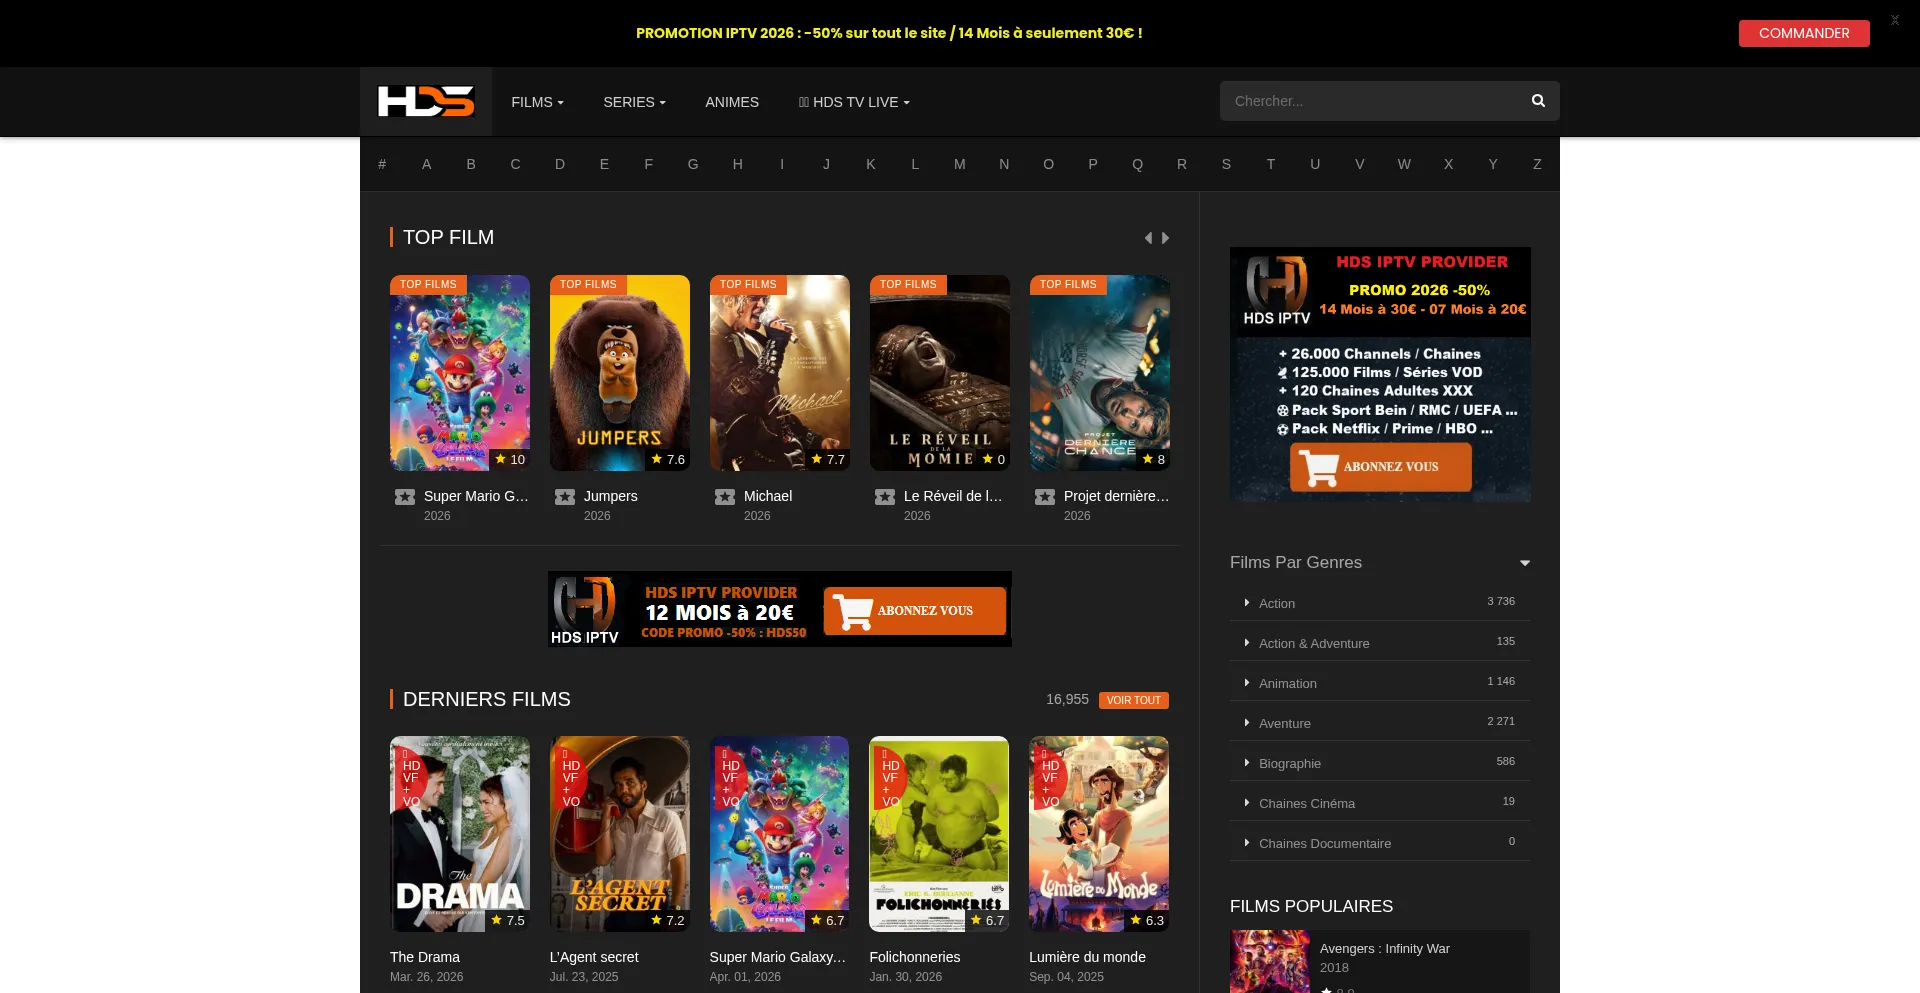The height and width of the screenshot is (993, 1920).
Task: Go to next Top Film slide
Action: [x=1165, y=238]
